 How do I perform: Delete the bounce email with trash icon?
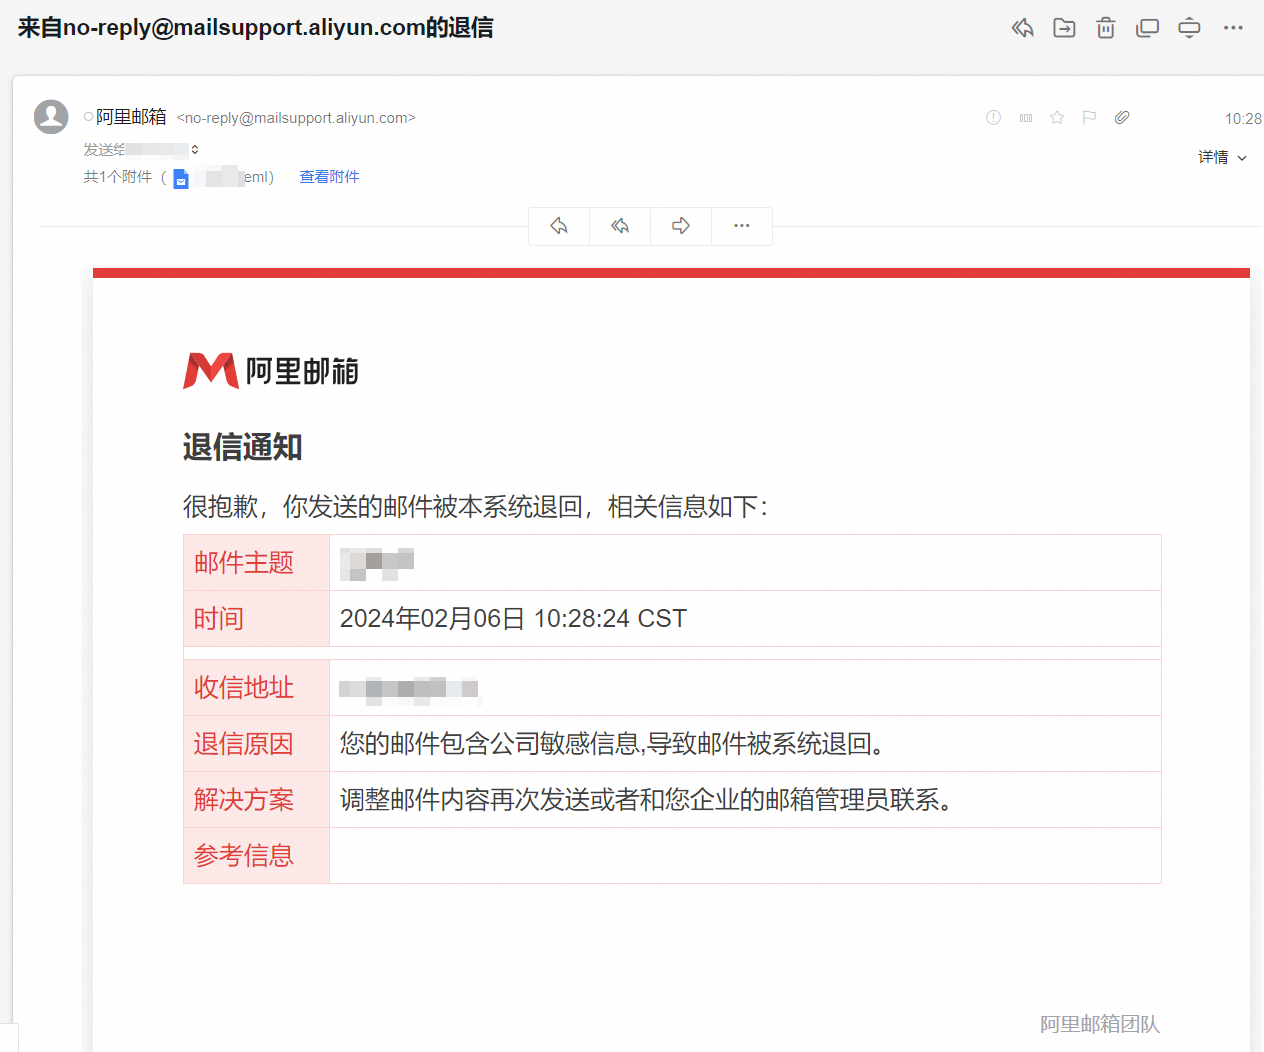(1105, 28)
